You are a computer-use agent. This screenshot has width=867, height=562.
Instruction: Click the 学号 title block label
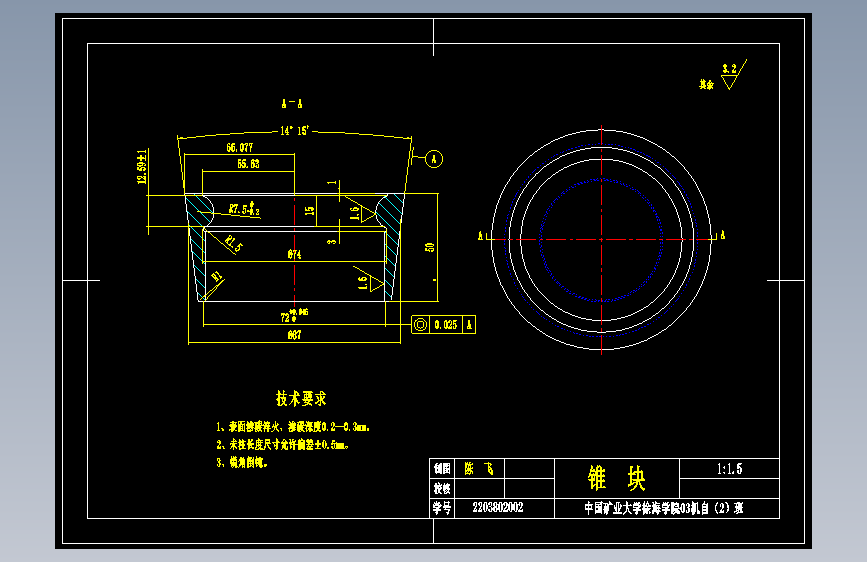(x=442, y=508)
